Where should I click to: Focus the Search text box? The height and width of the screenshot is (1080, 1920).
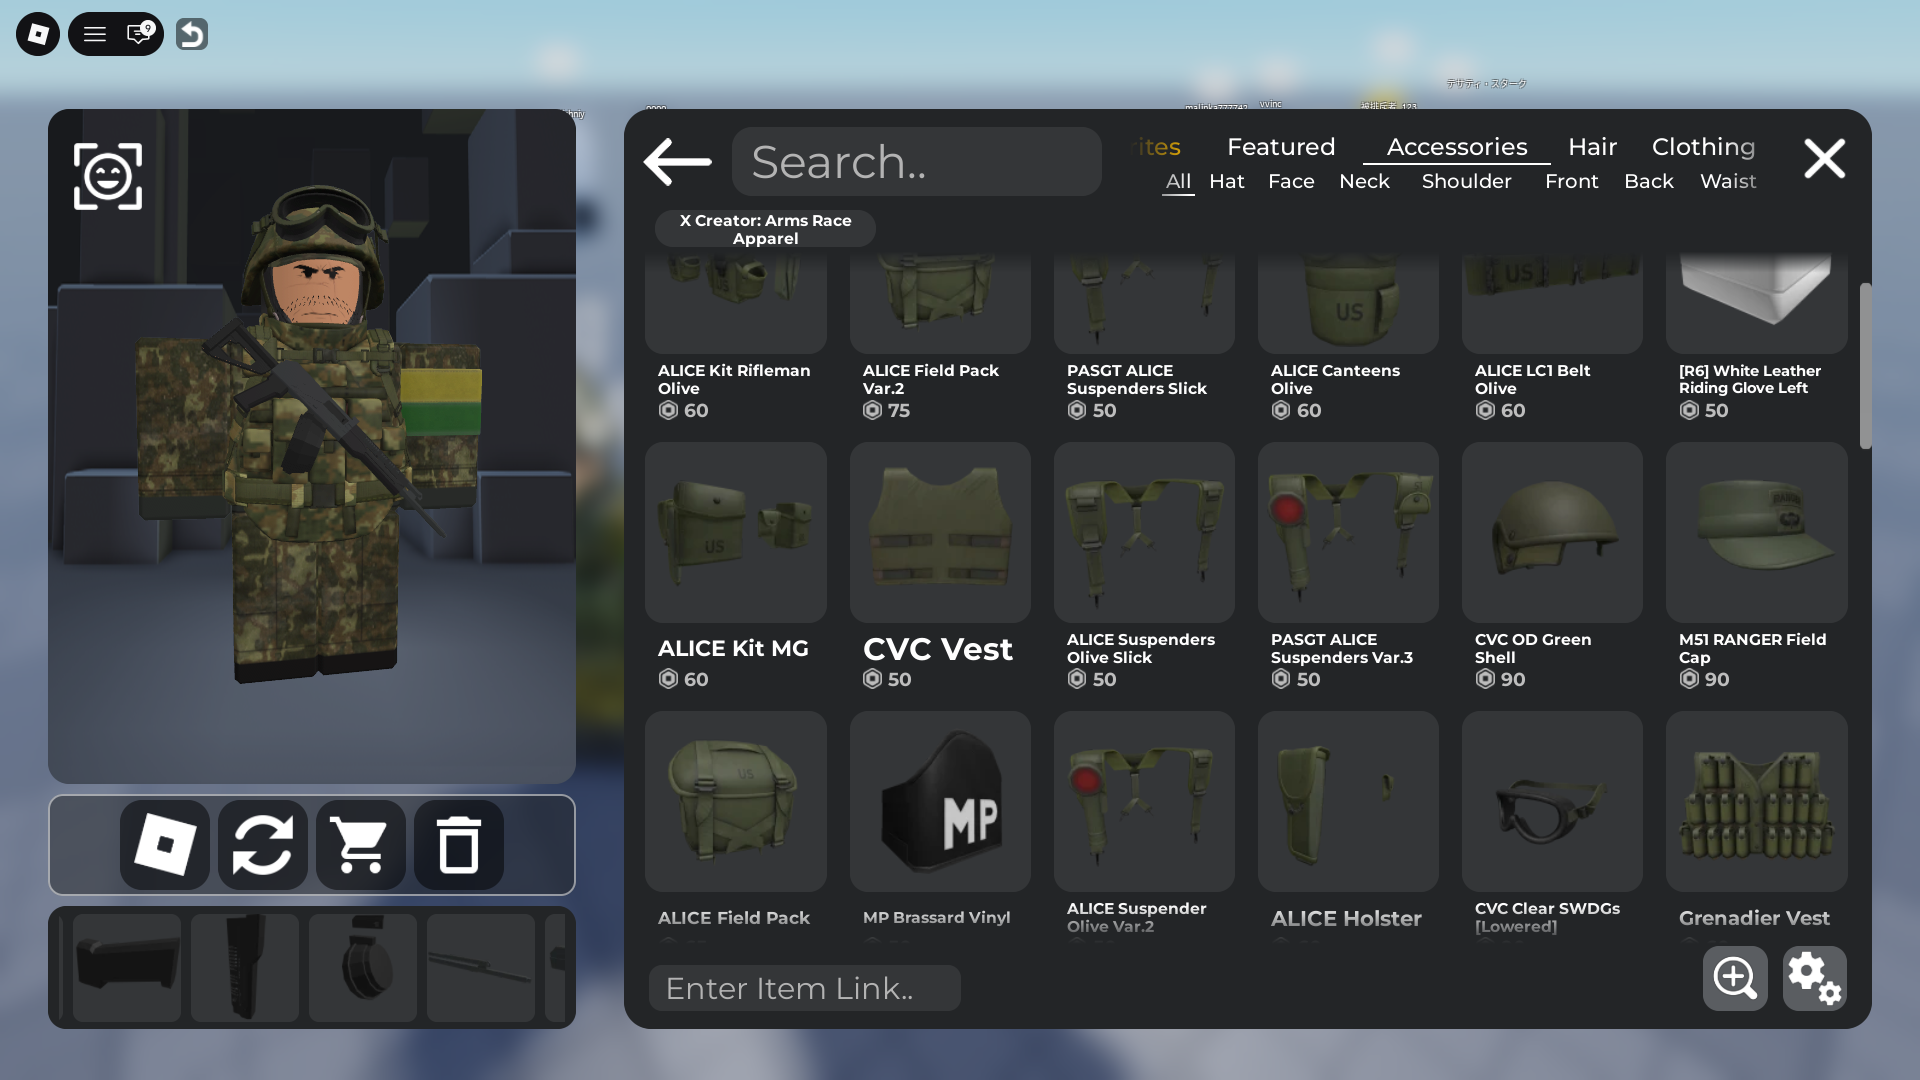[x=916, y=162]
